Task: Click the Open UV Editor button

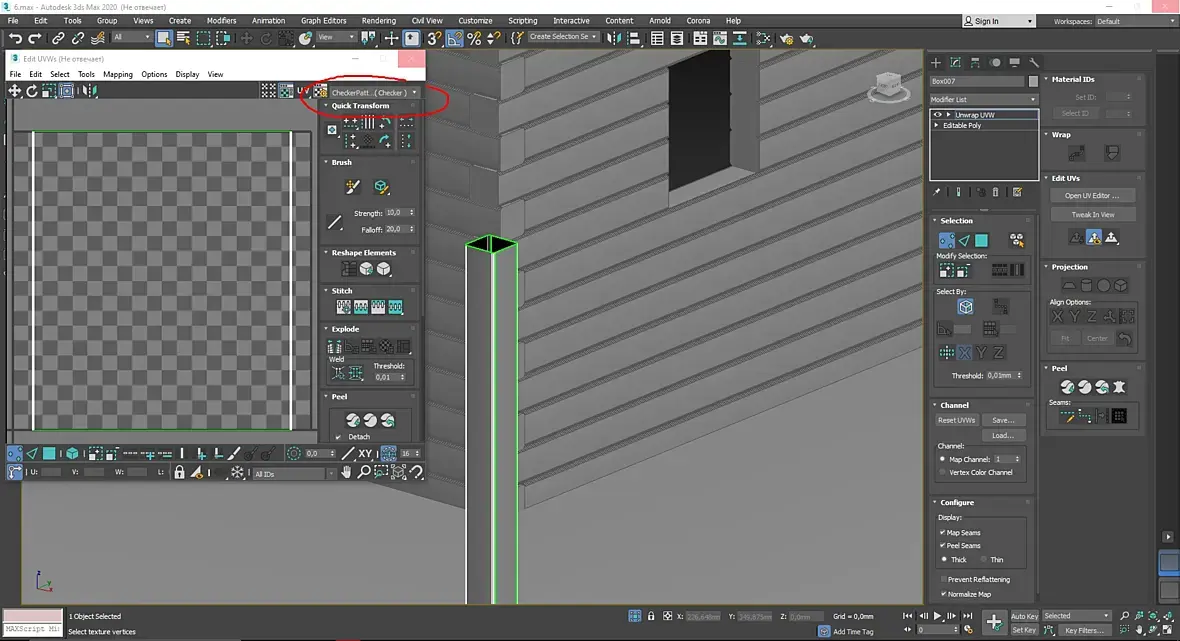Action: (1092, 196)
